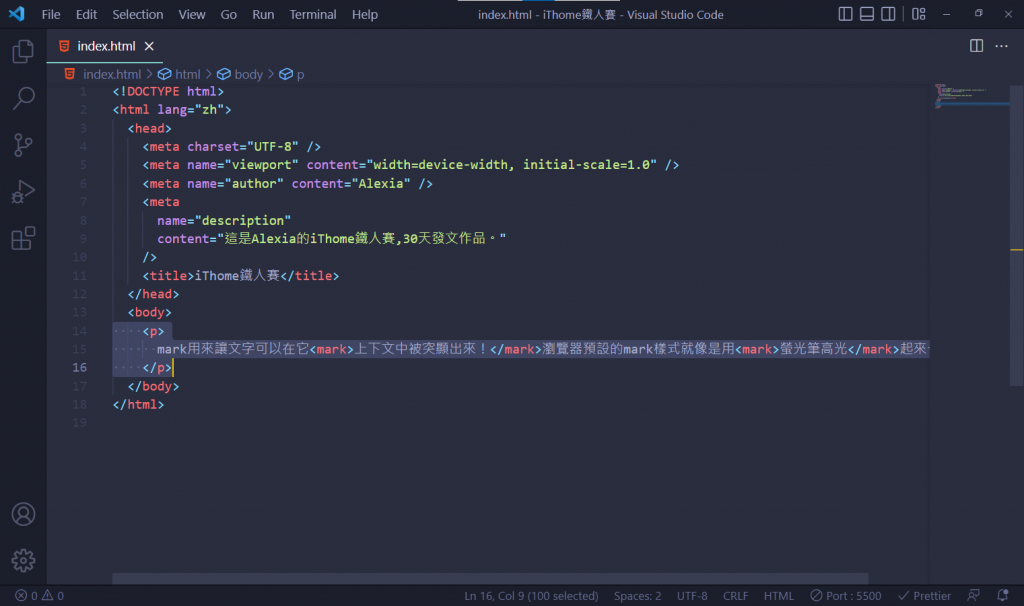This screenshot has width=1024, height=606.
Task: Click the closing </body> tag
Action: point(153,387)
